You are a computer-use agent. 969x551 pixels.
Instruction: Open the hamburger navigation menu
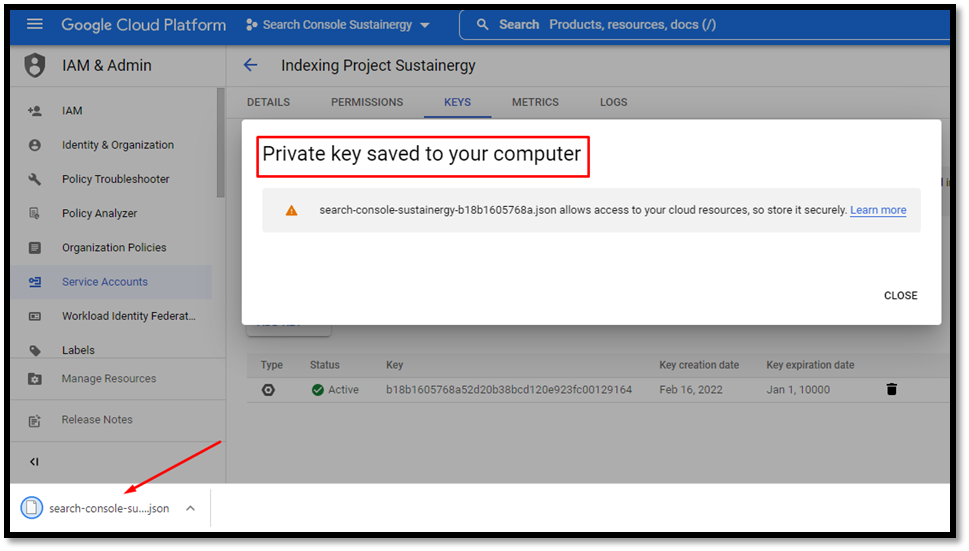click(x=35, y=24)
